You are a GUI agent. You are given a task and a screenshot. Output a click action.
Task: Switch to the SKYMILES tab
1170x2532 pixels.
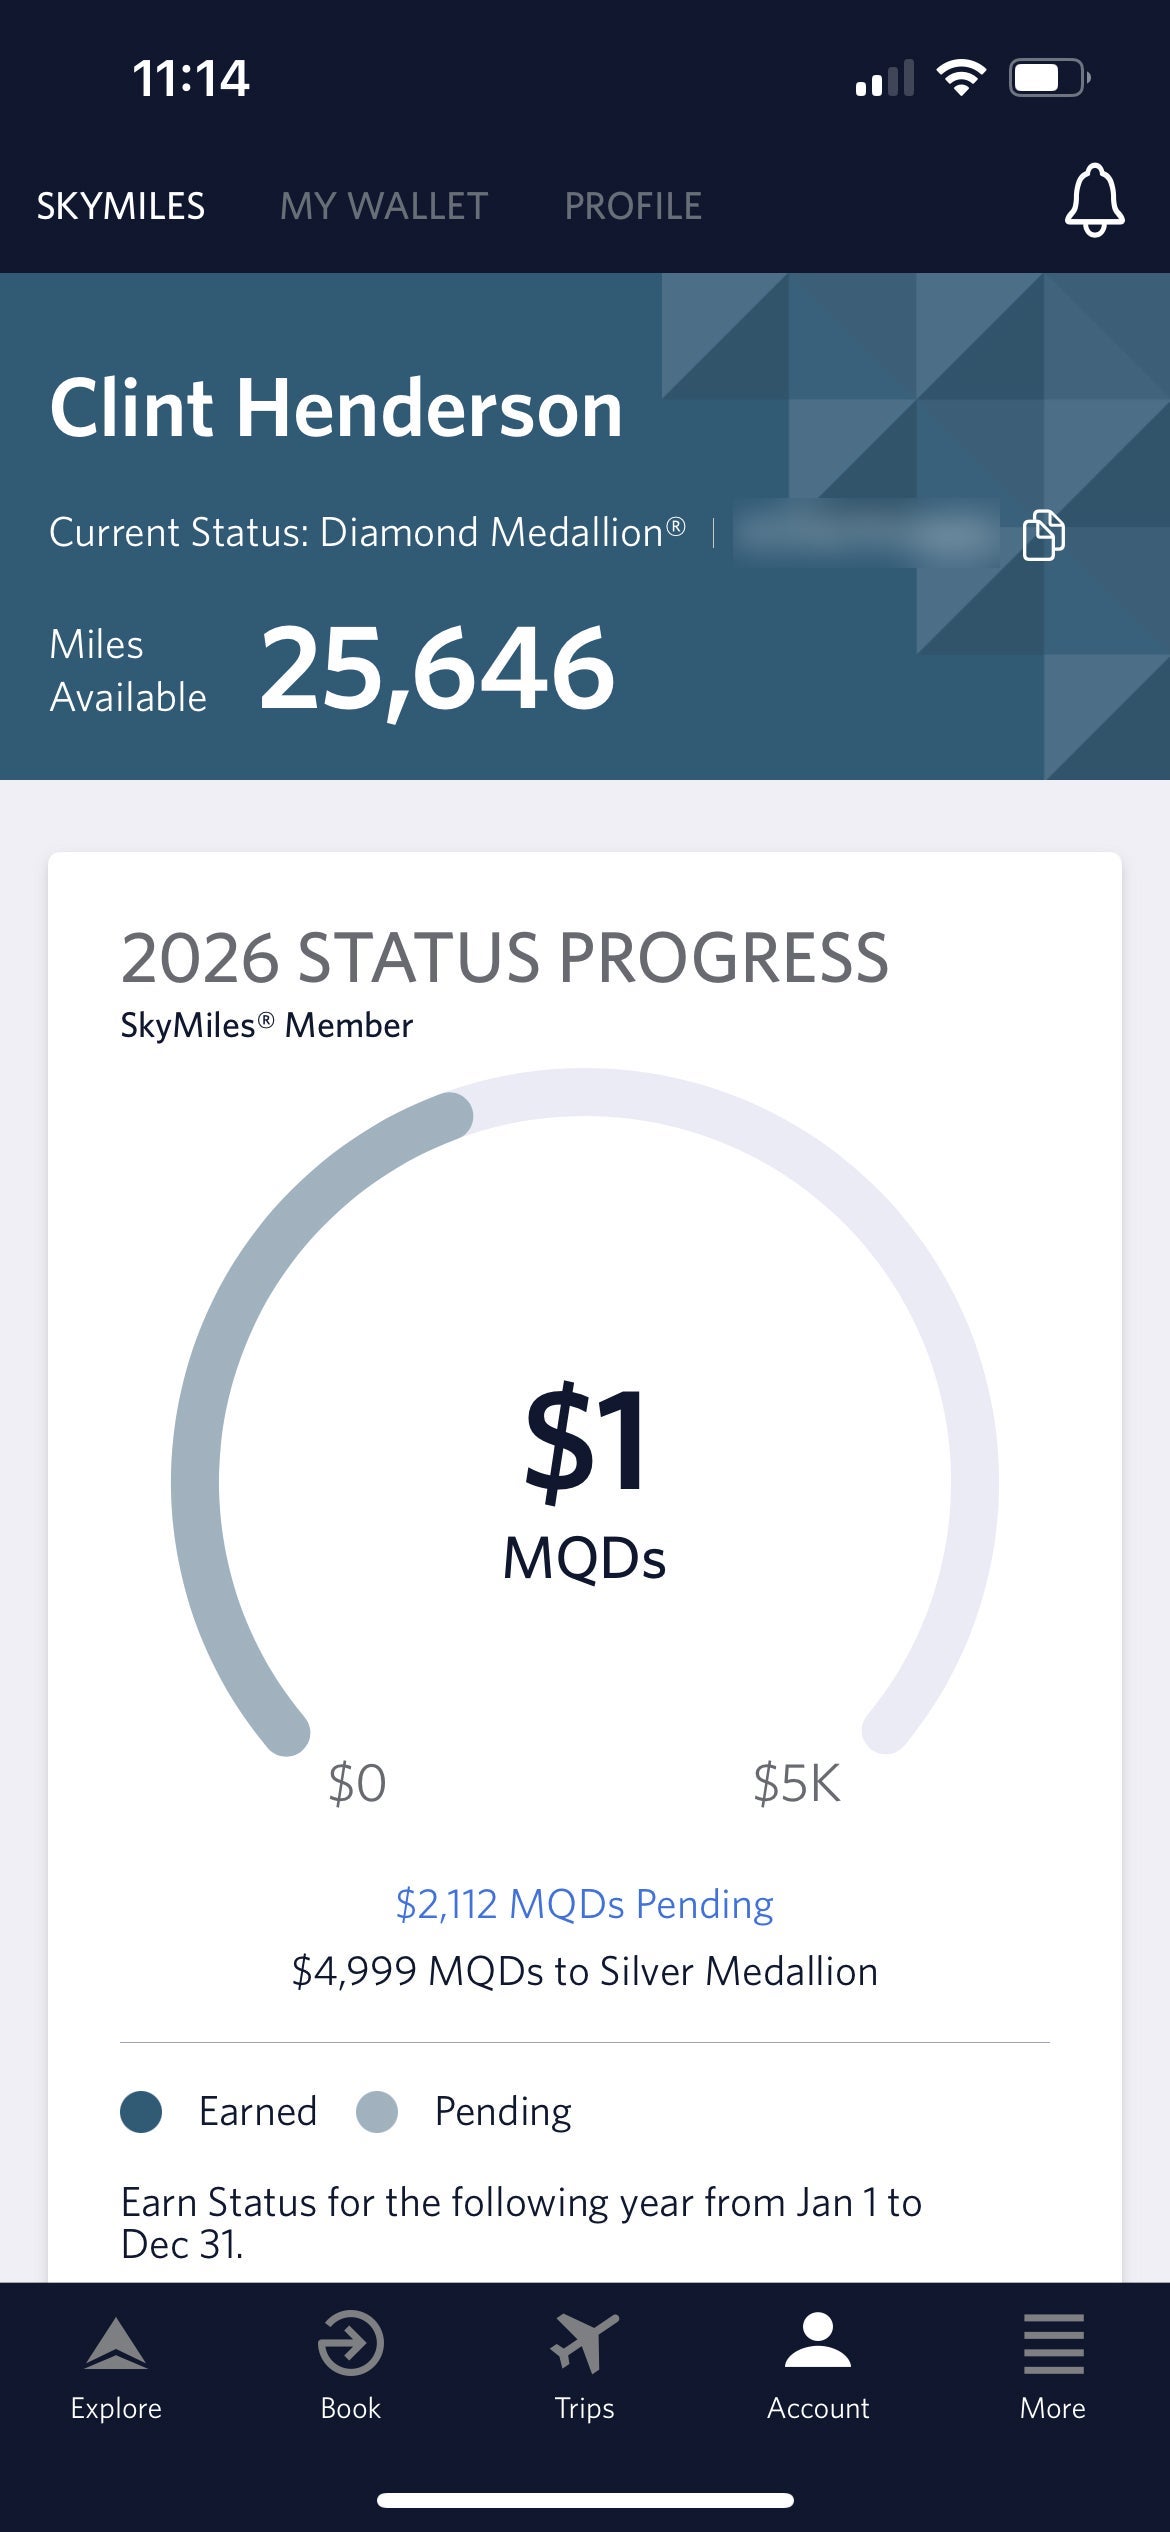pos(121,206)
